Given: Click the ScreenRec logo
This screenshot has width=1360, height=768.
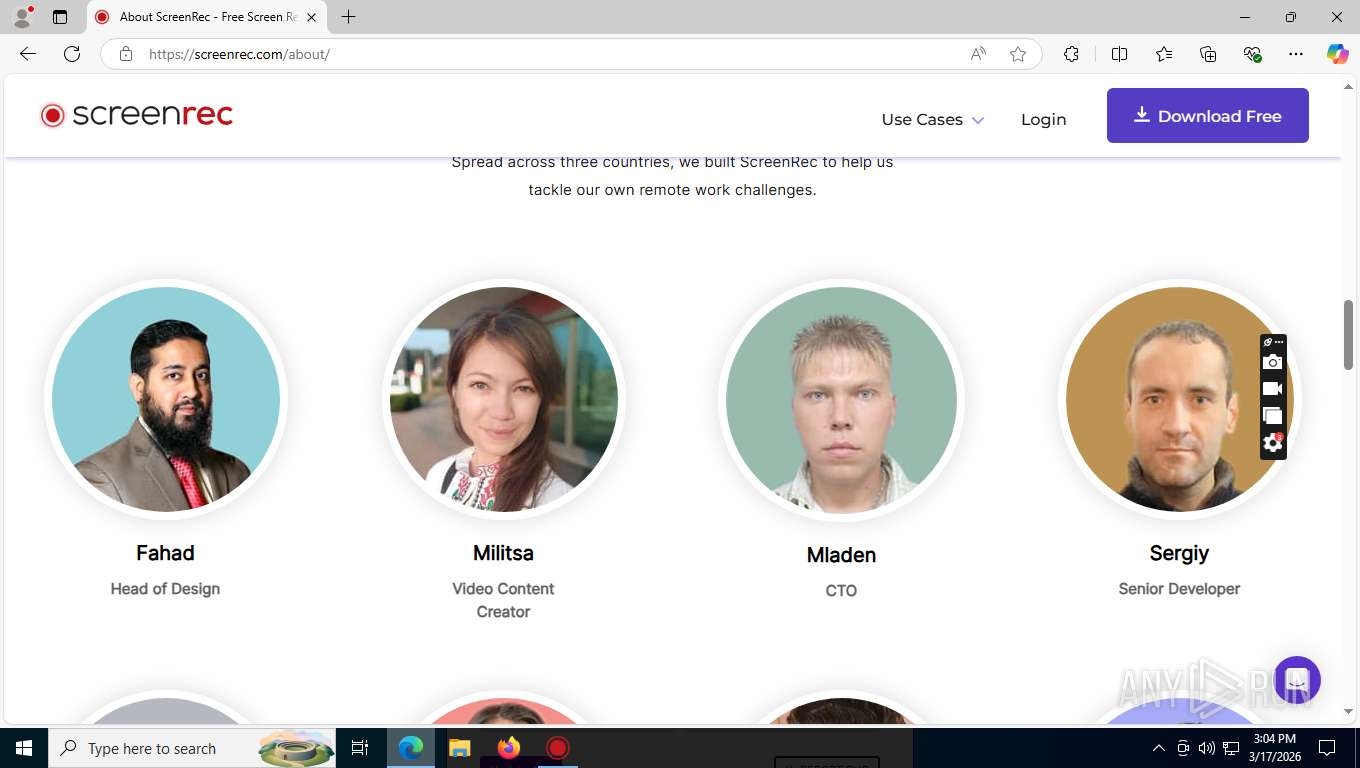Looking at the screenshot, I should pos(136,115).
